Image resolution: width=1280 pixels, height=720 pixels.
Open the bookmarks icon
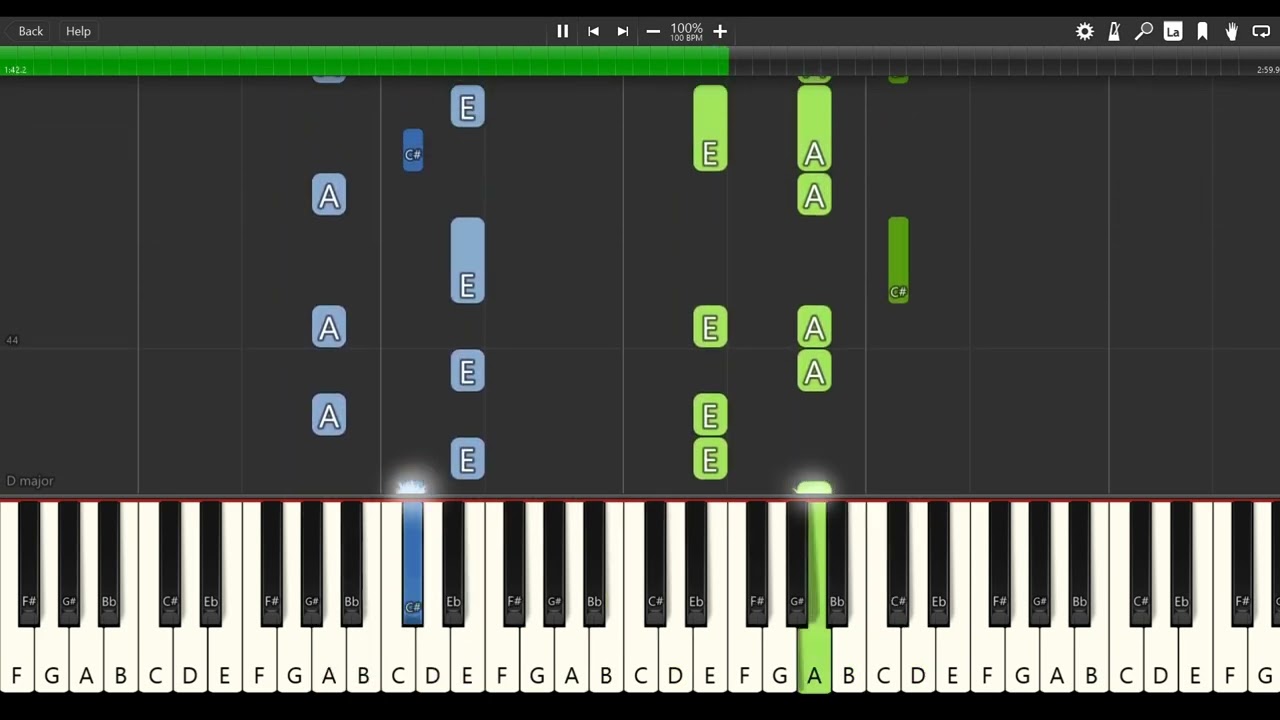[1203, 31]
